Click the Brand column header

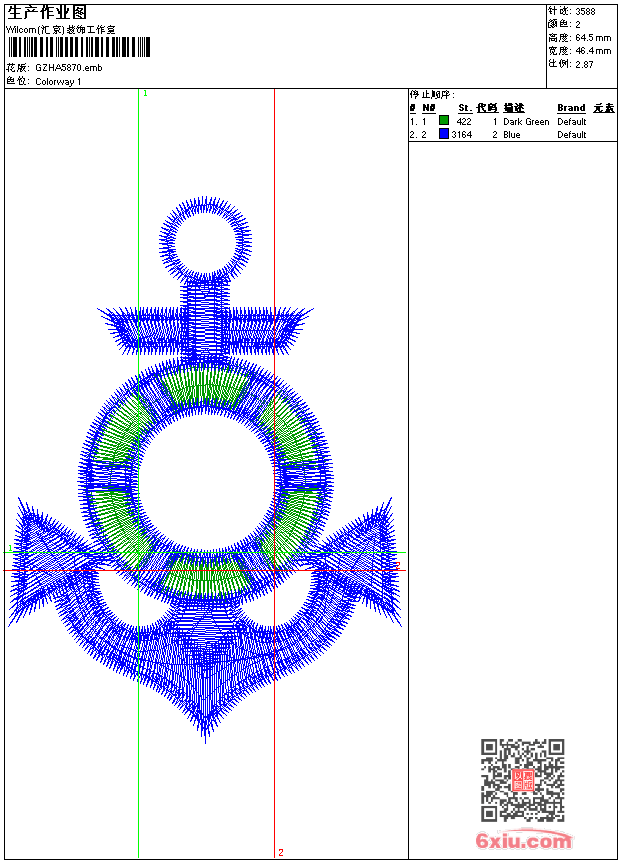(571, 108)
